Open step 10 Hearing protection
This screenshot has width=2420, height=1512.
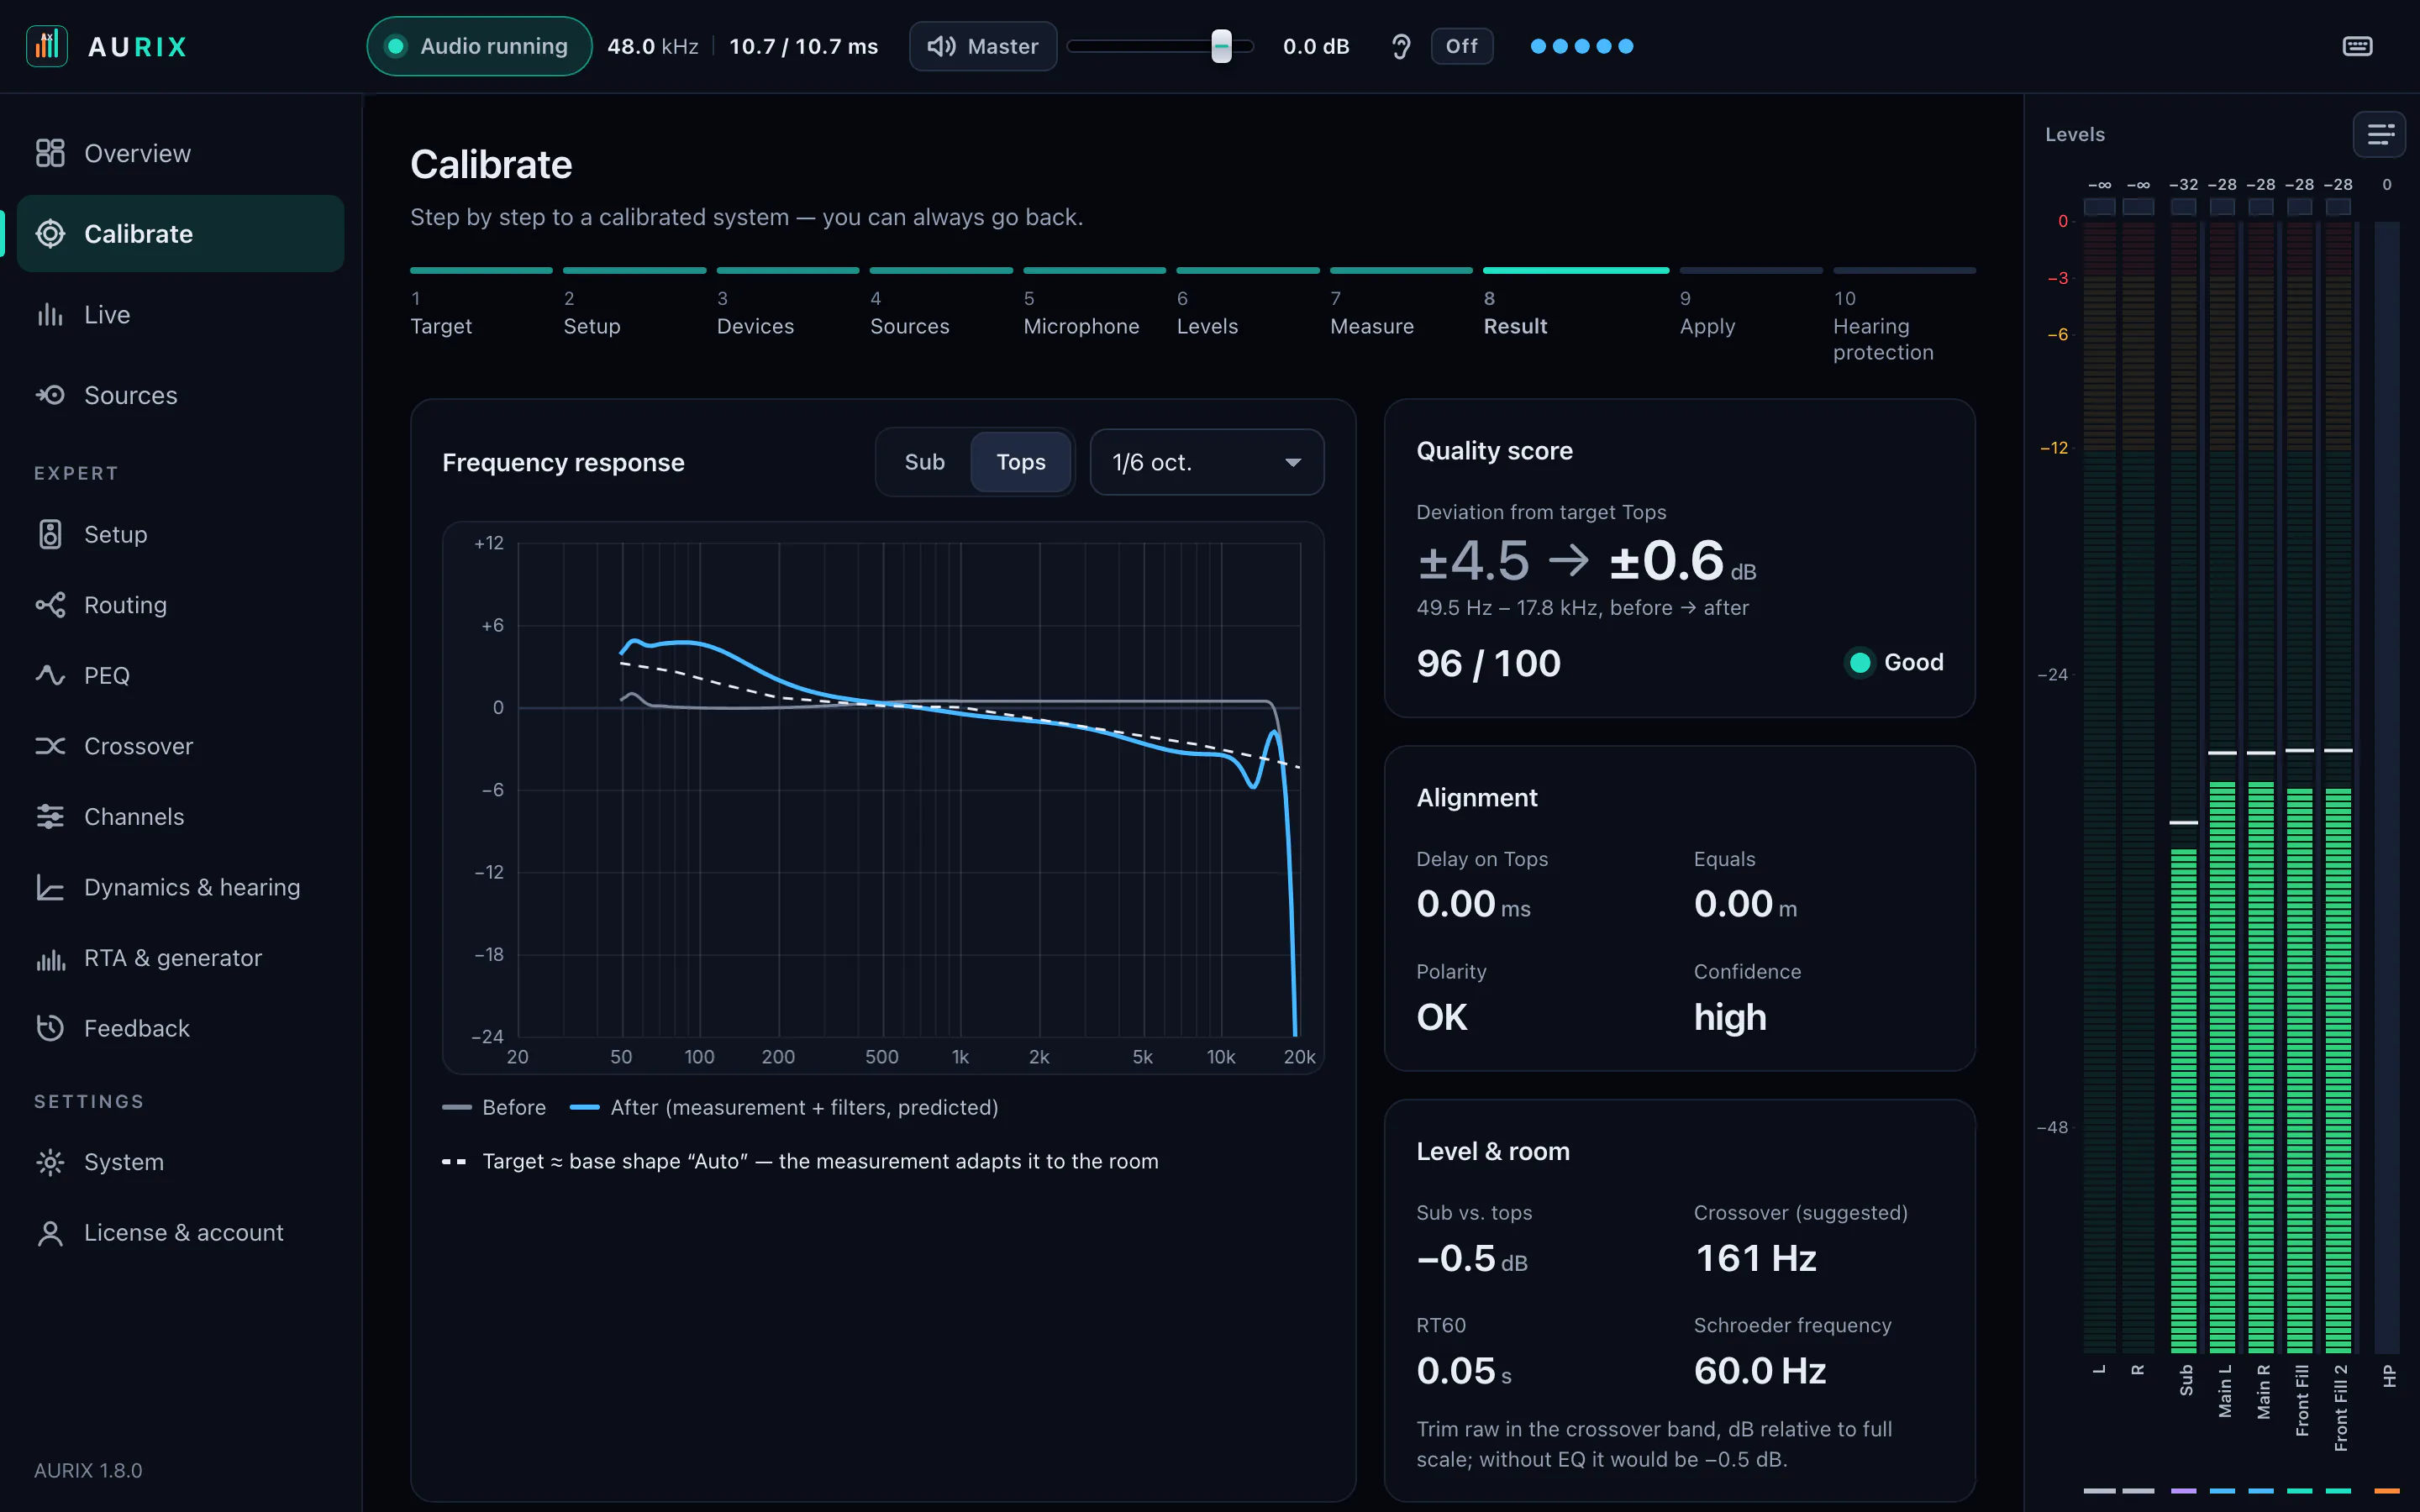[1904, 317]
